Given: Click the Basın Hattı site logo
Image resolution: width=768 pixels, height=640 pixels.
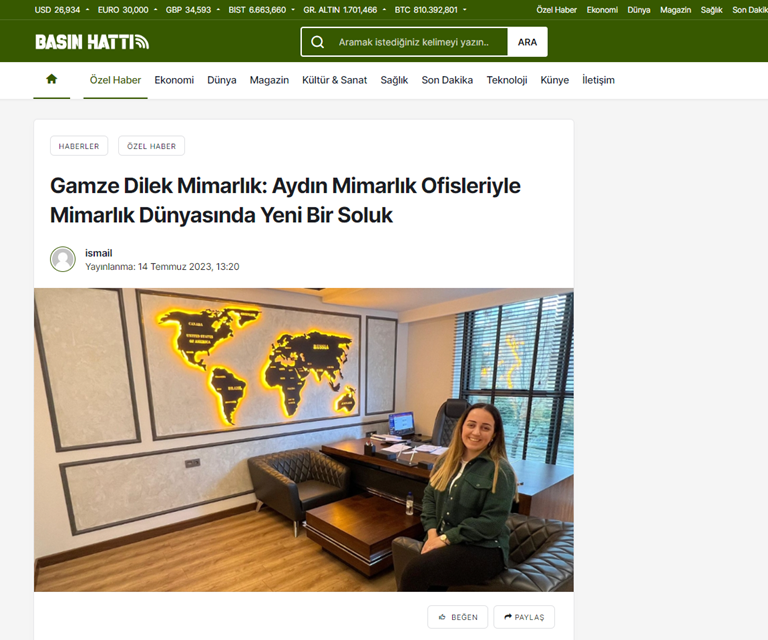Looking at the screenshot, I should pyautogui.click(x=92, y=42).
